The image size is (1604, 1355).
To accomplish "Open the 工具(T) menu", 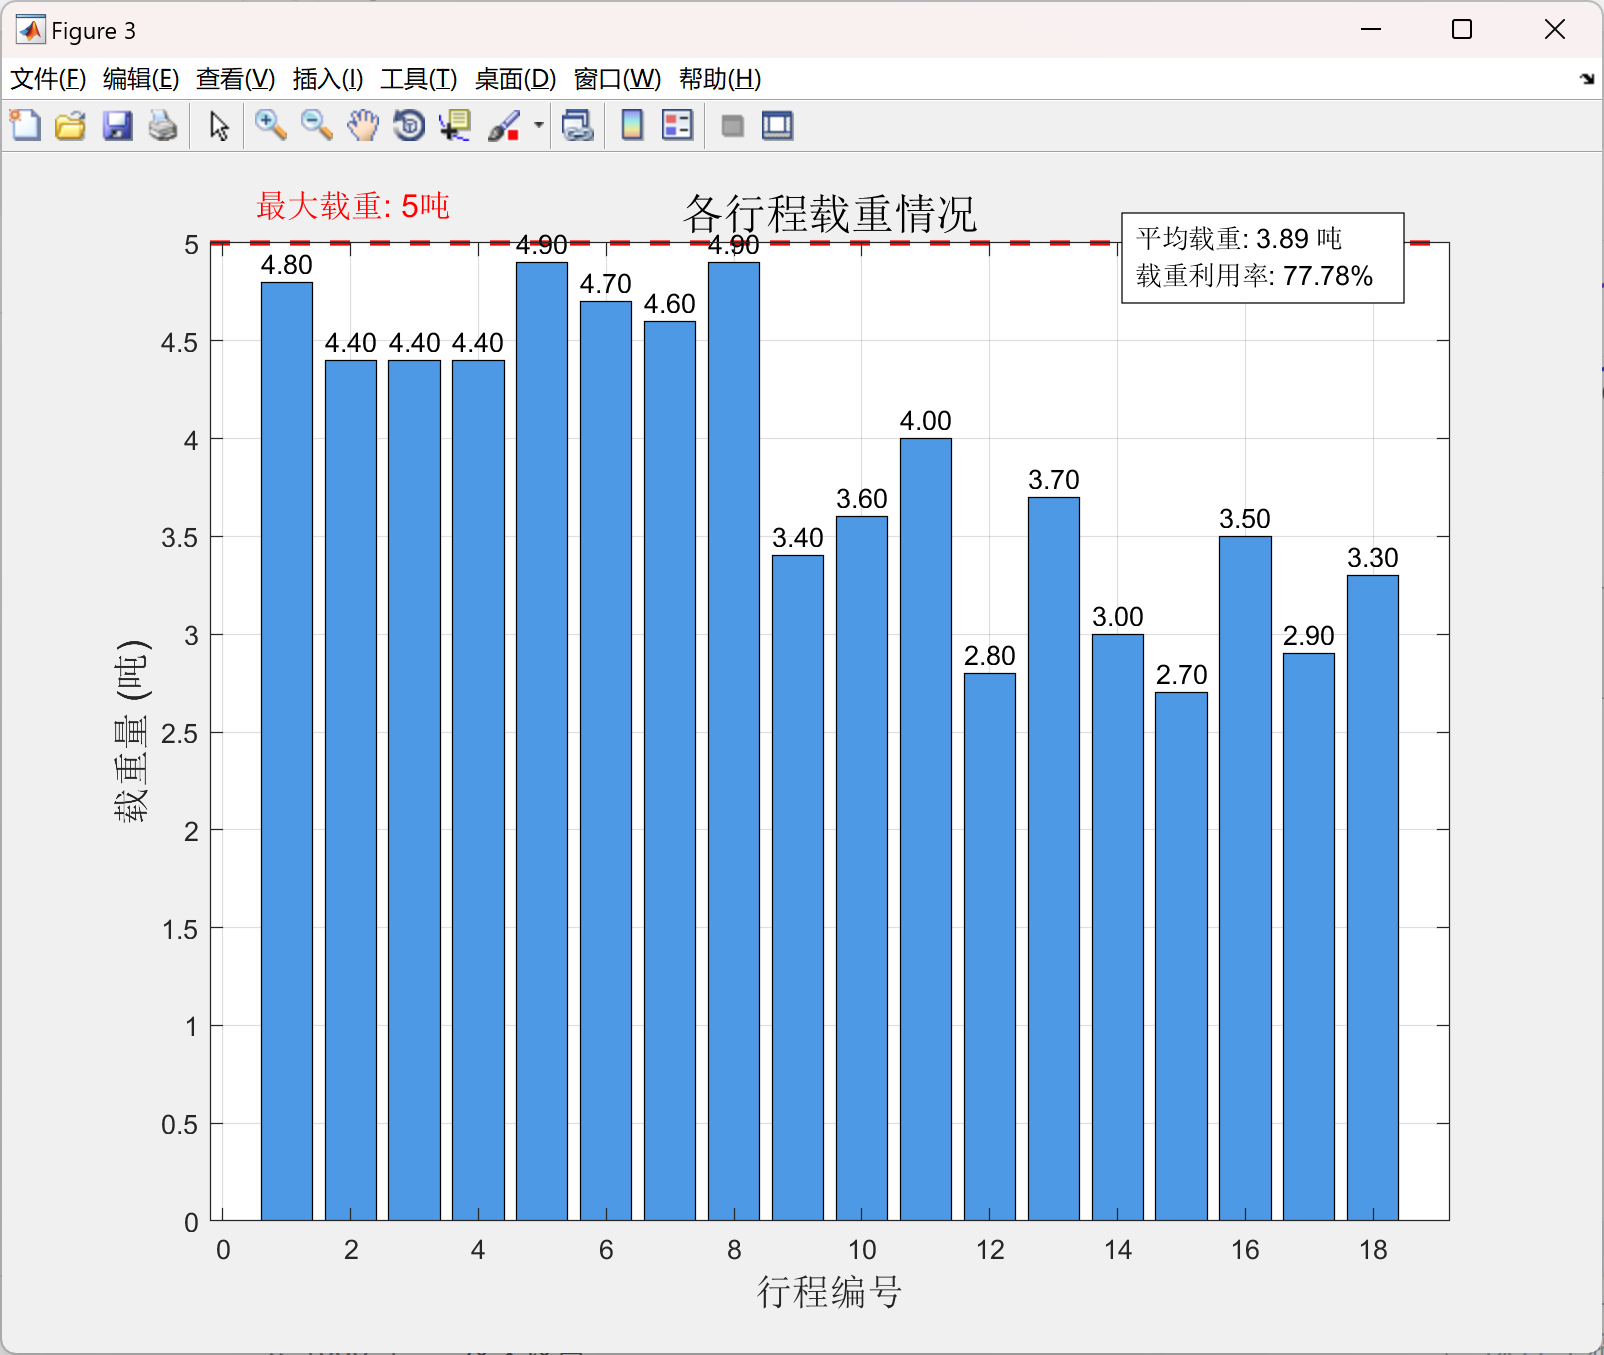I will 419,79.
